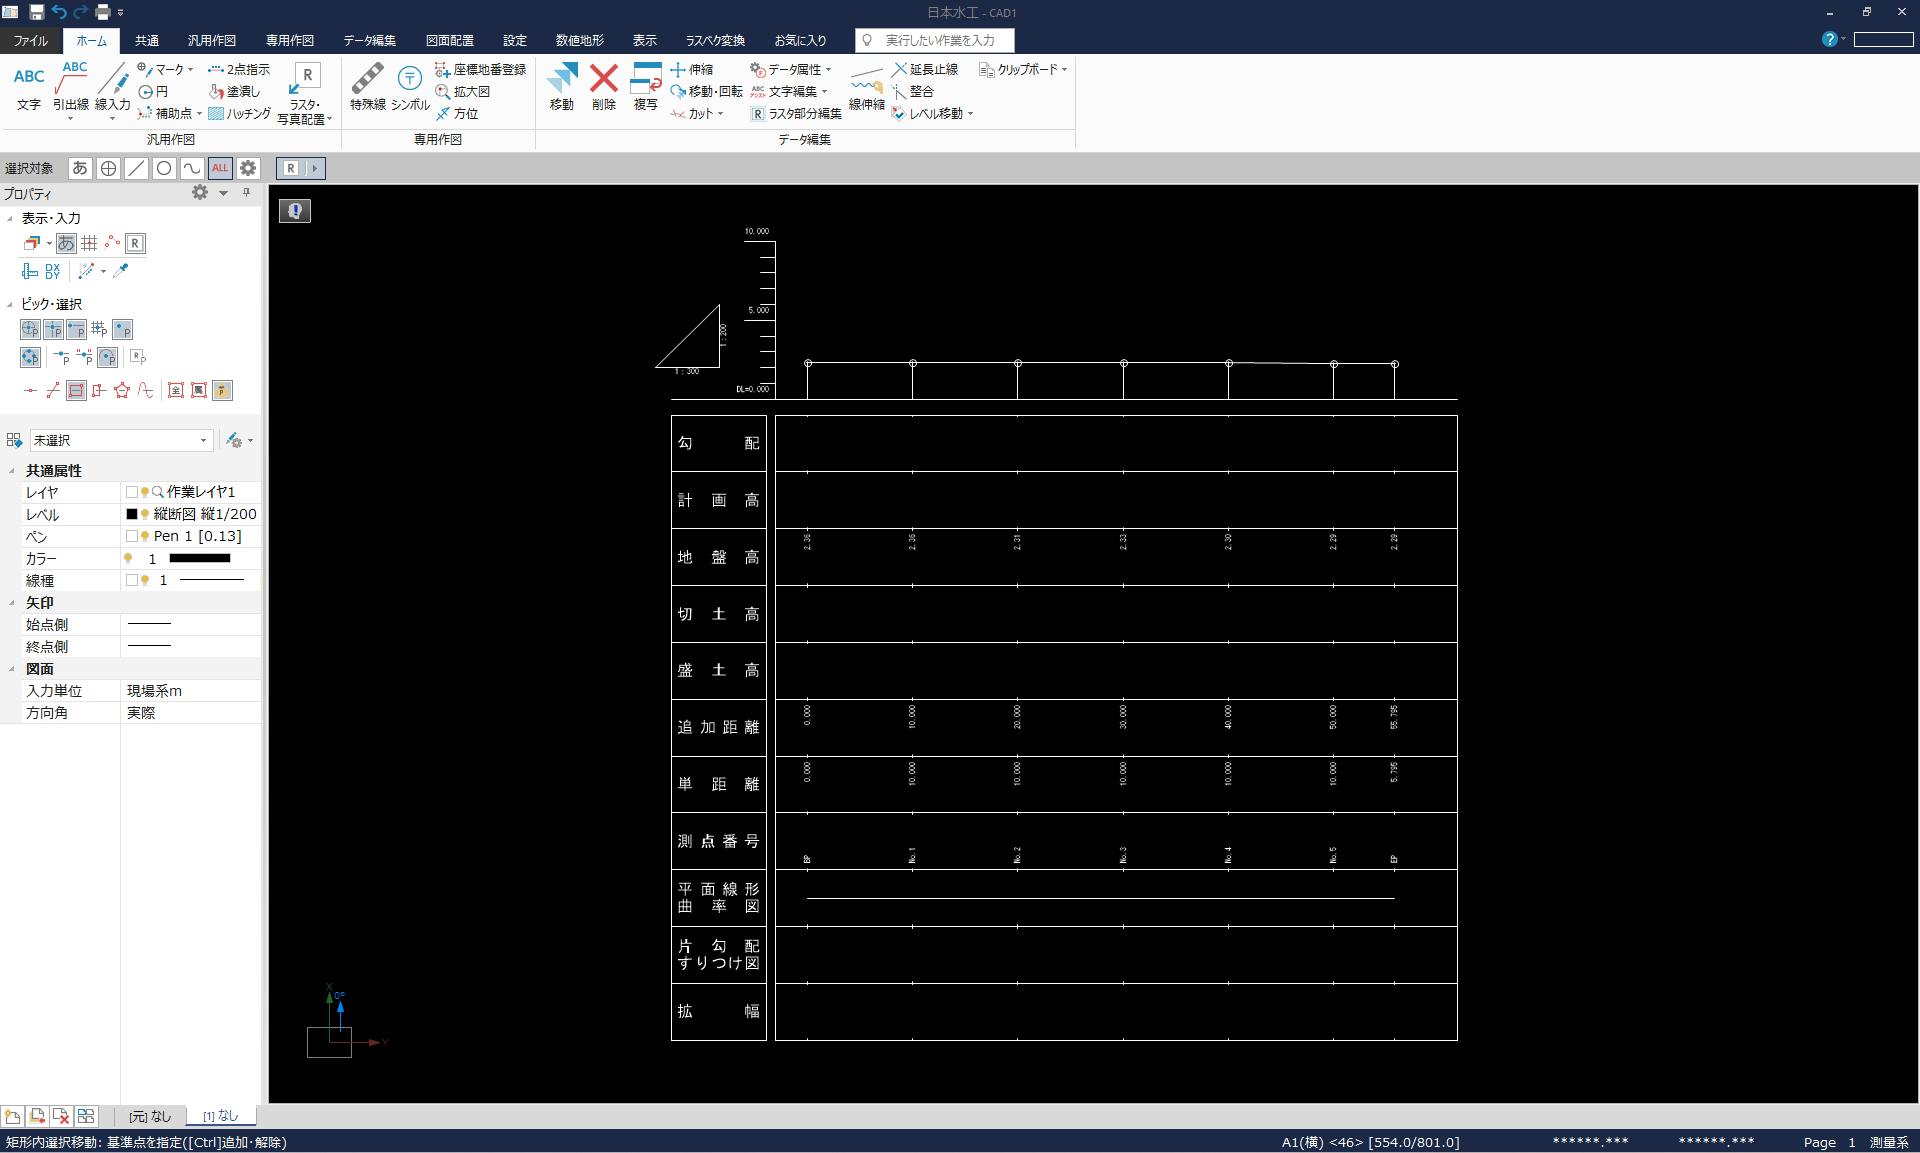Open the クリップボード dropdown
1920x1153 pixels.
tap(1064, 69)
